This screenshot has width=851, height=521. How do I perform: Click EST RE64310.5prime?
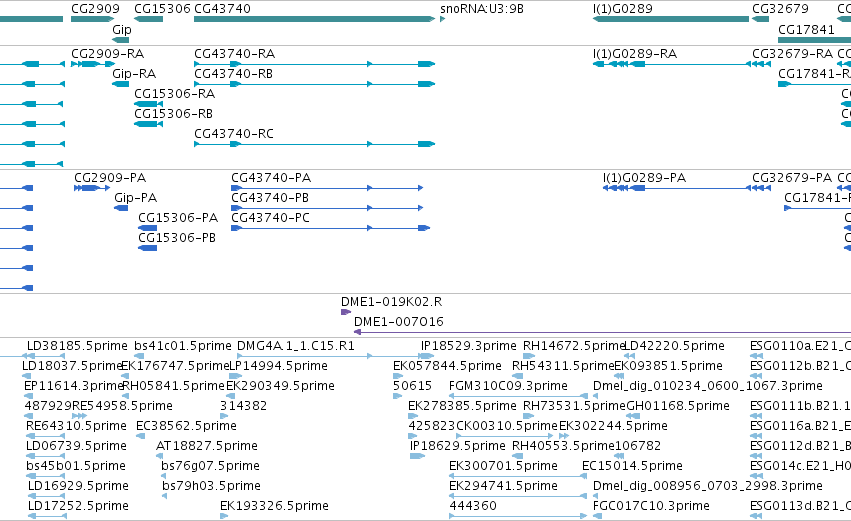pyautogui.click(x=77, y=426)
